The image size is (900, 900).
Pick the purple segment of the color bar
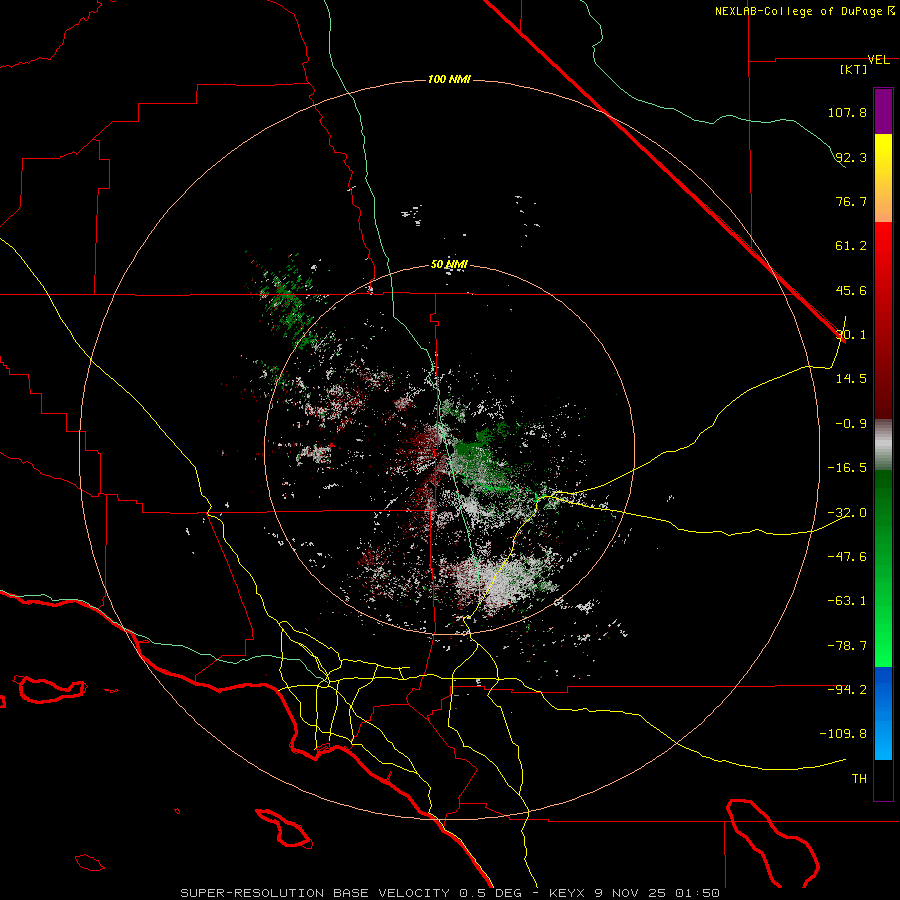point(883,111)
